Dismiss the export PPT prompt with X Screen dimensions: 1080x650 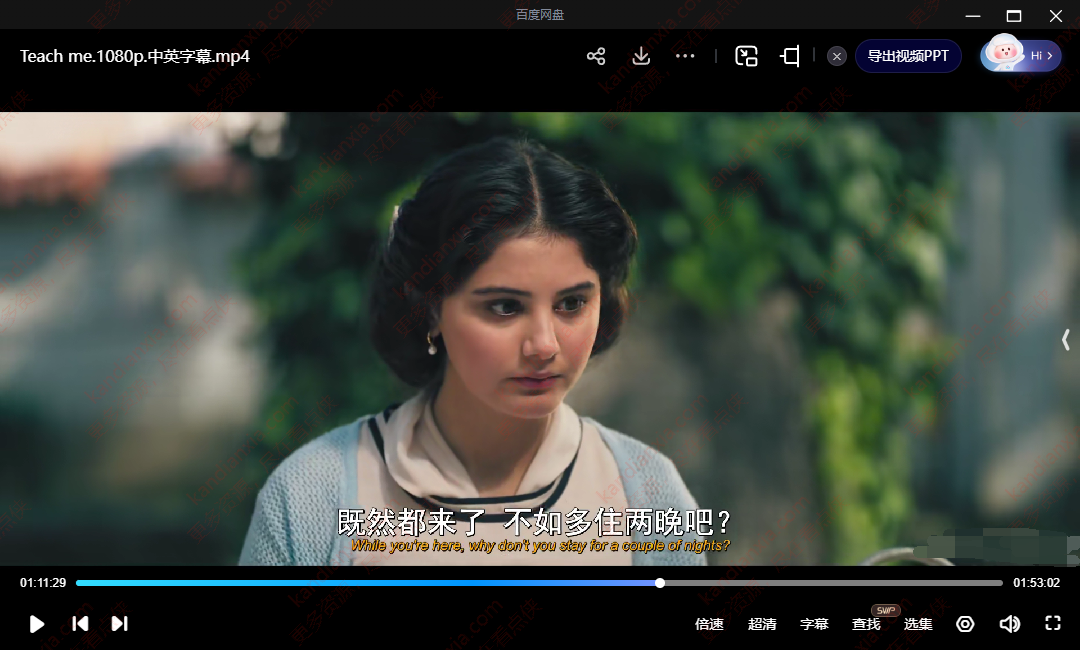(x=837, y=56)
